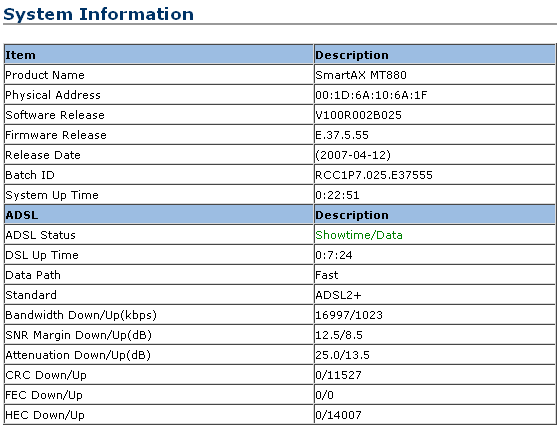Click the Firmware Release value E.37.5.55
The image size is (560, 429).
(342, 135)
